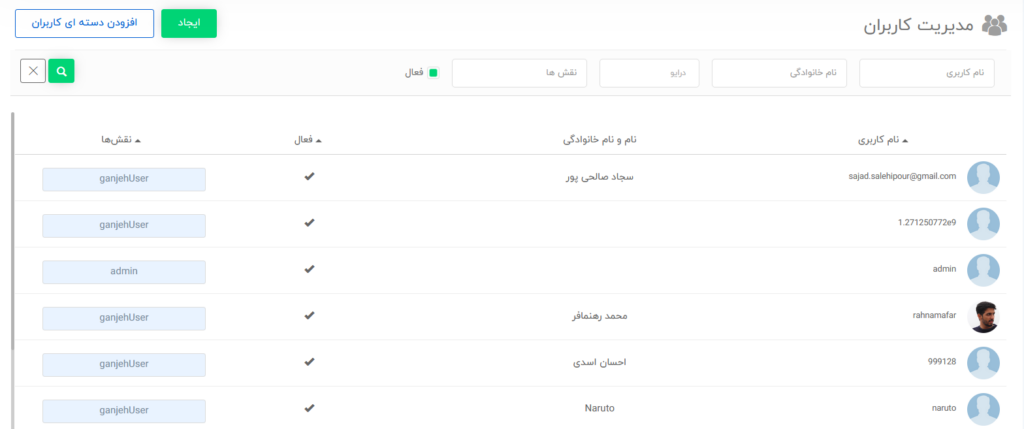This screenshot has width=1024, height=429.
Task: Click the green search magnifier button
Action: click(x=61, y=71)
